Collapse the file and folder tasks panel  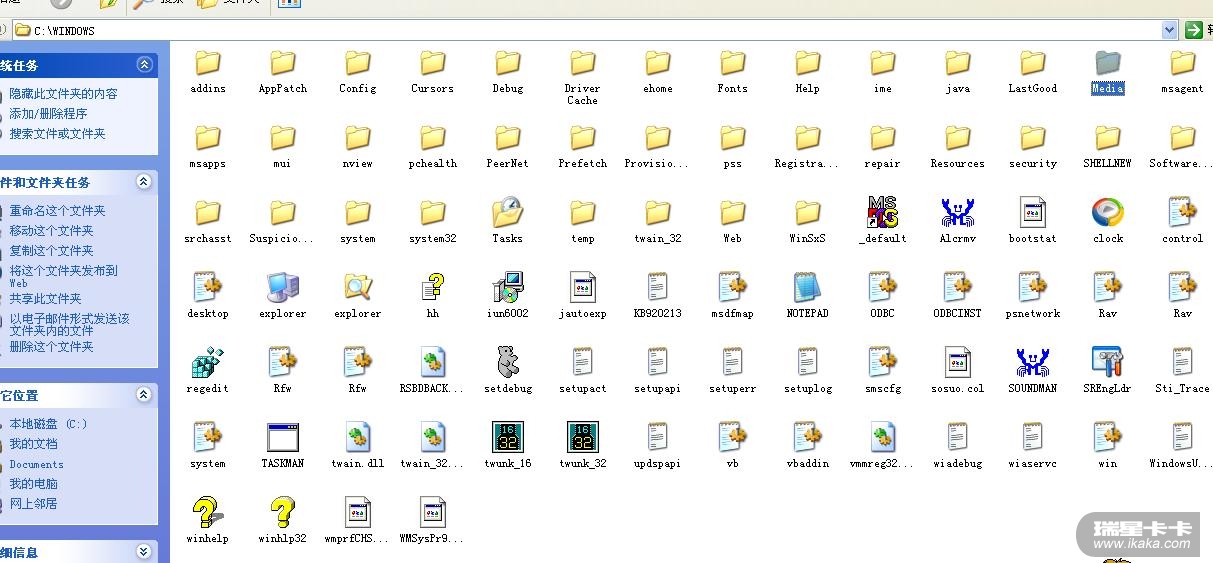(144, 182)
